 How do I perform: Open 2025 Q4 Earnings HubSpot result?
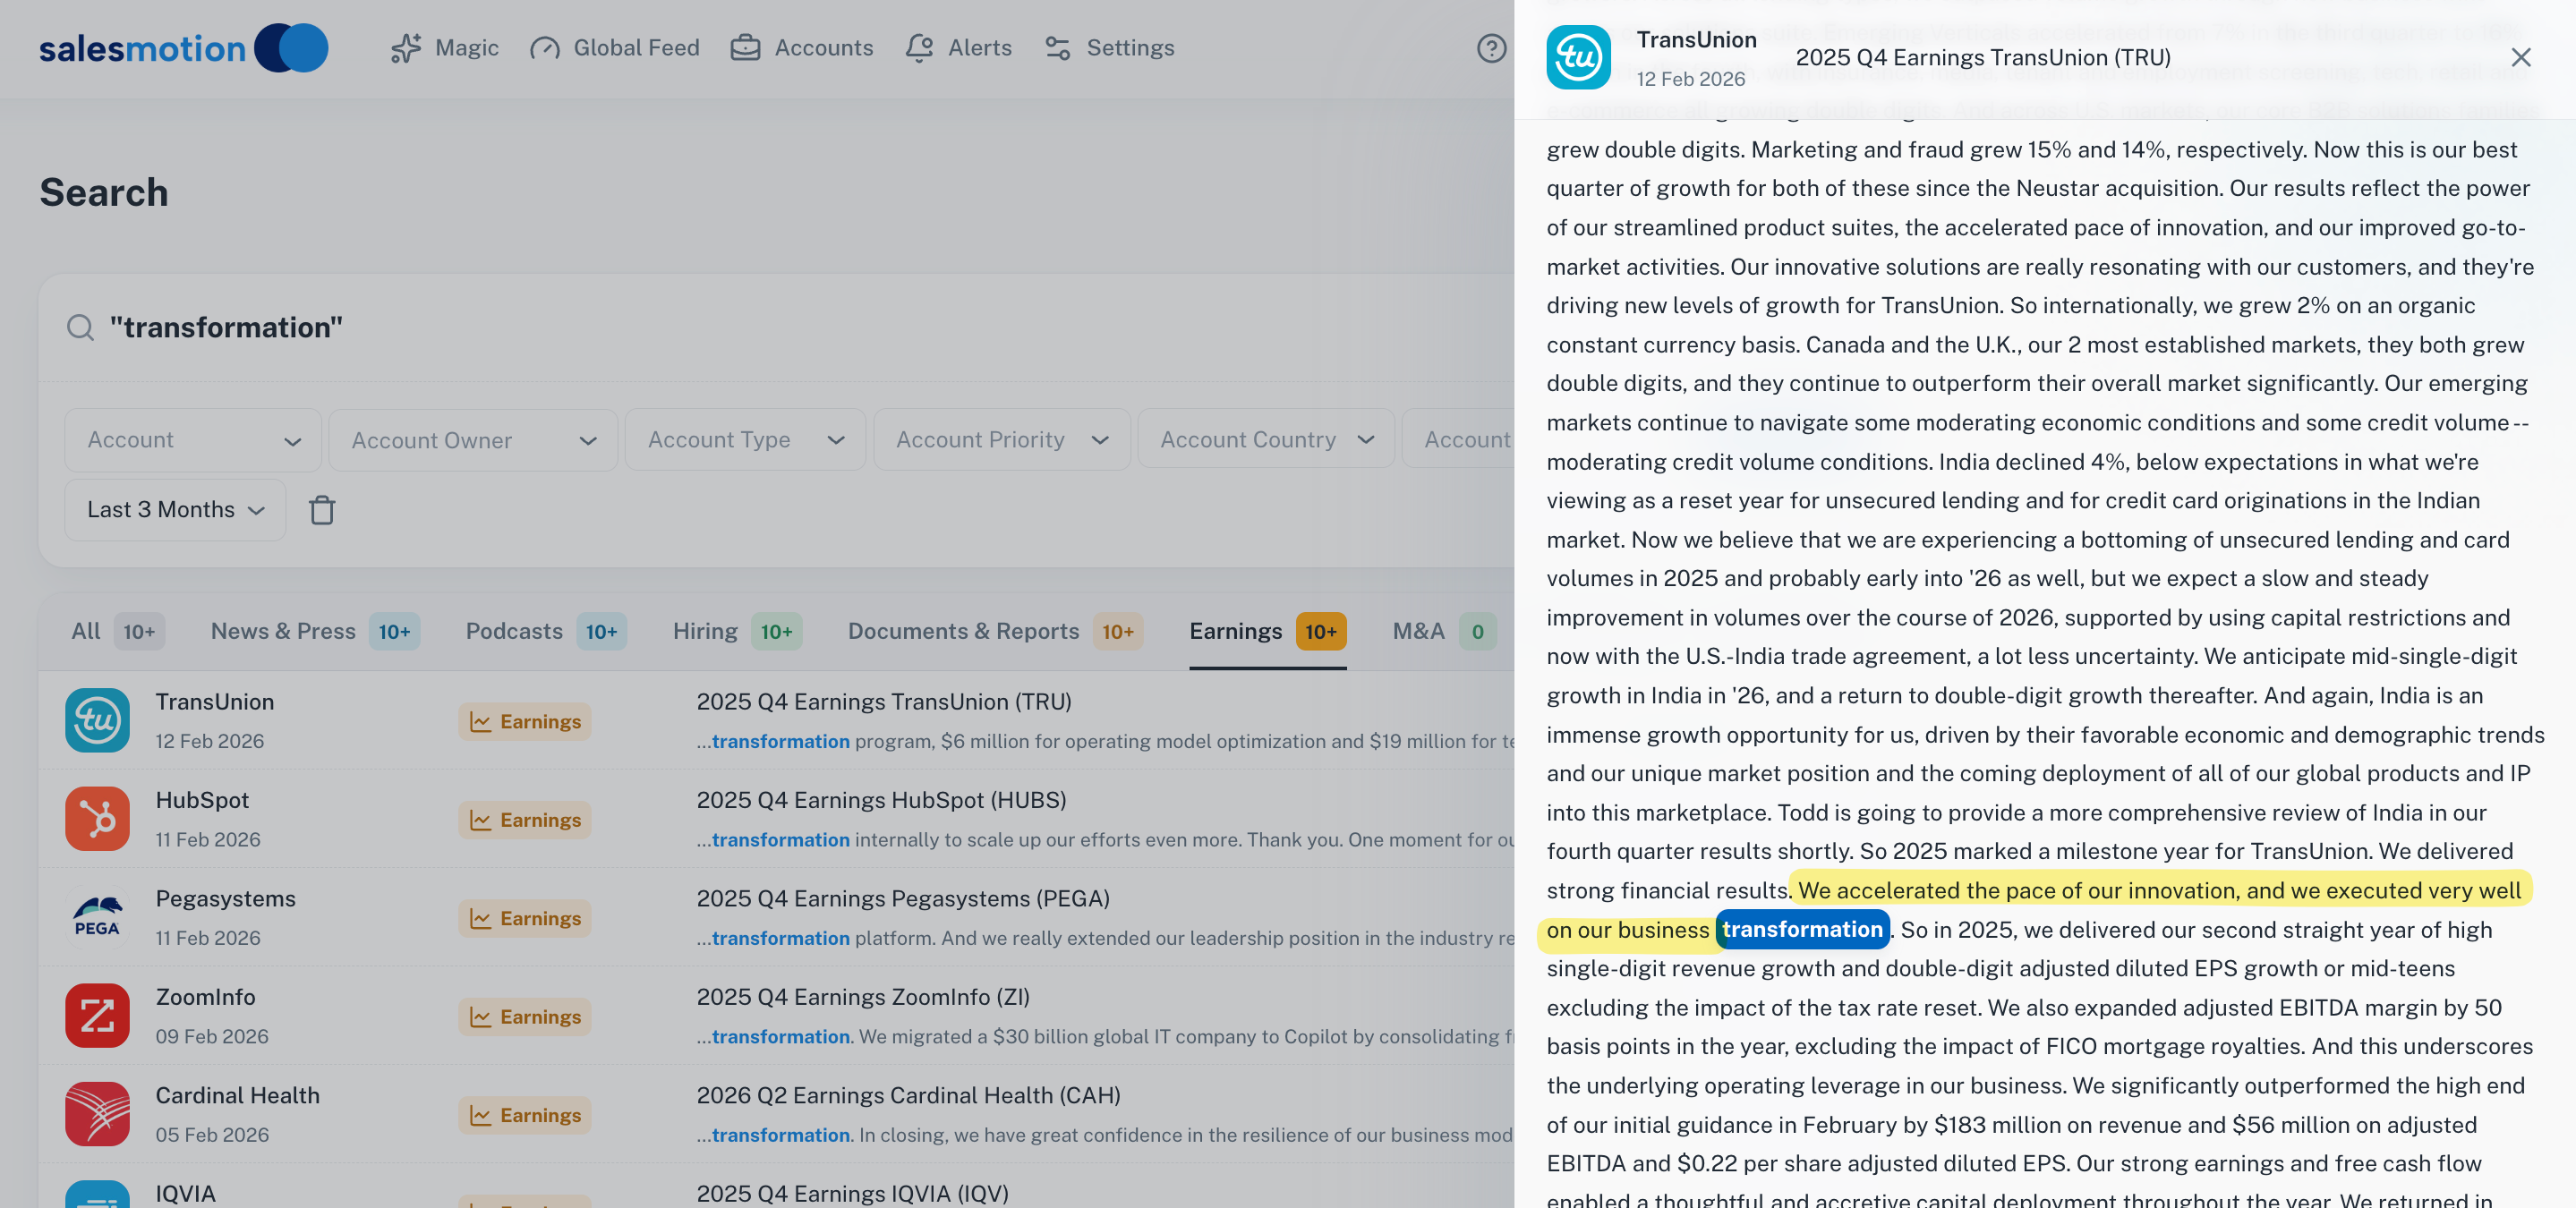coord(881,800)
